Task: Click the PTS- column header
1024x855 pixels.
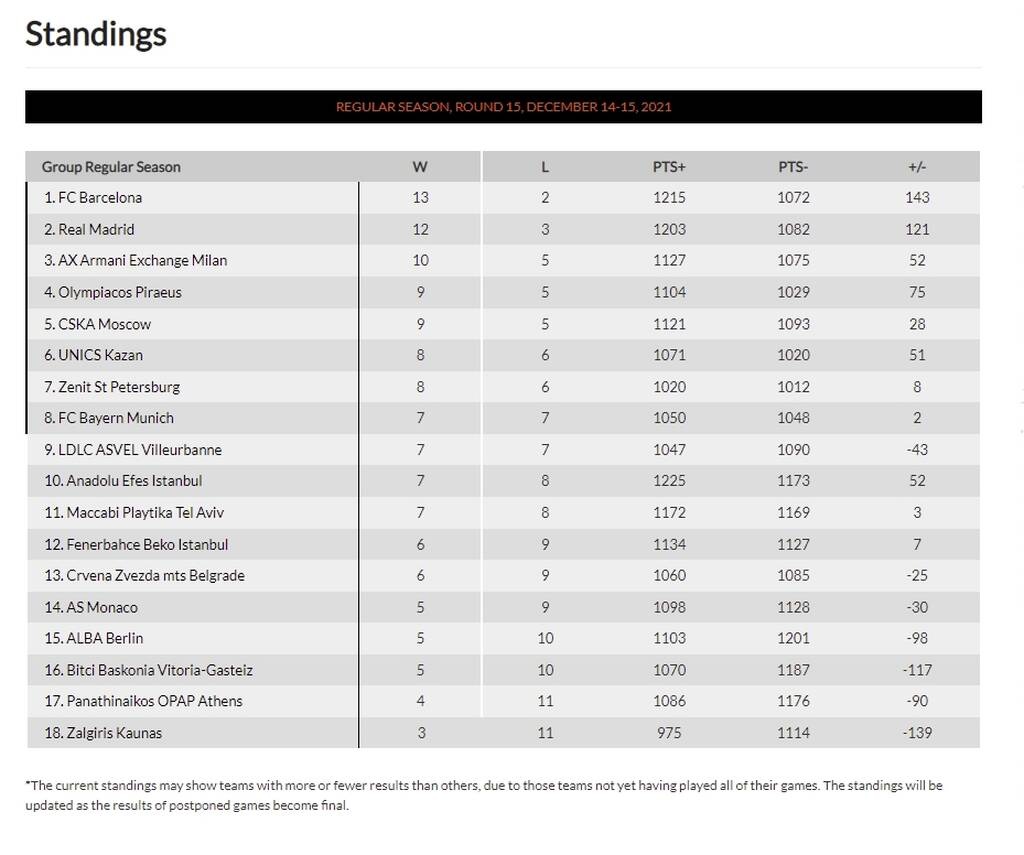Action: (793, 167)
